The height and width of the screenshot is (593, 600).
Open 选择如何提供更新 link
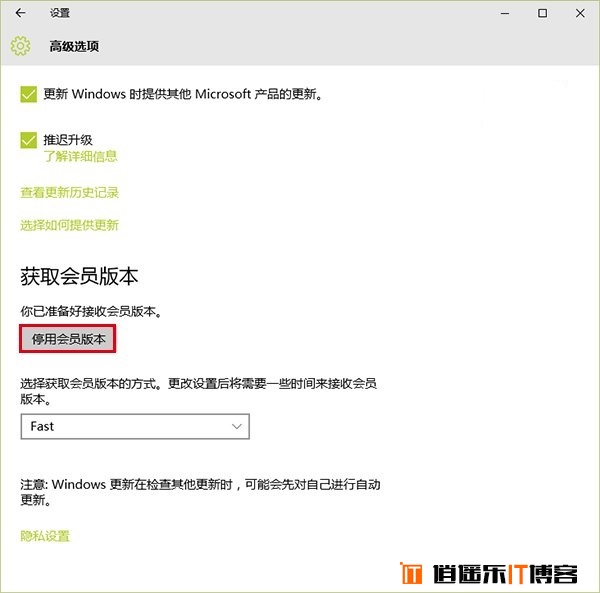click(70, 225)
